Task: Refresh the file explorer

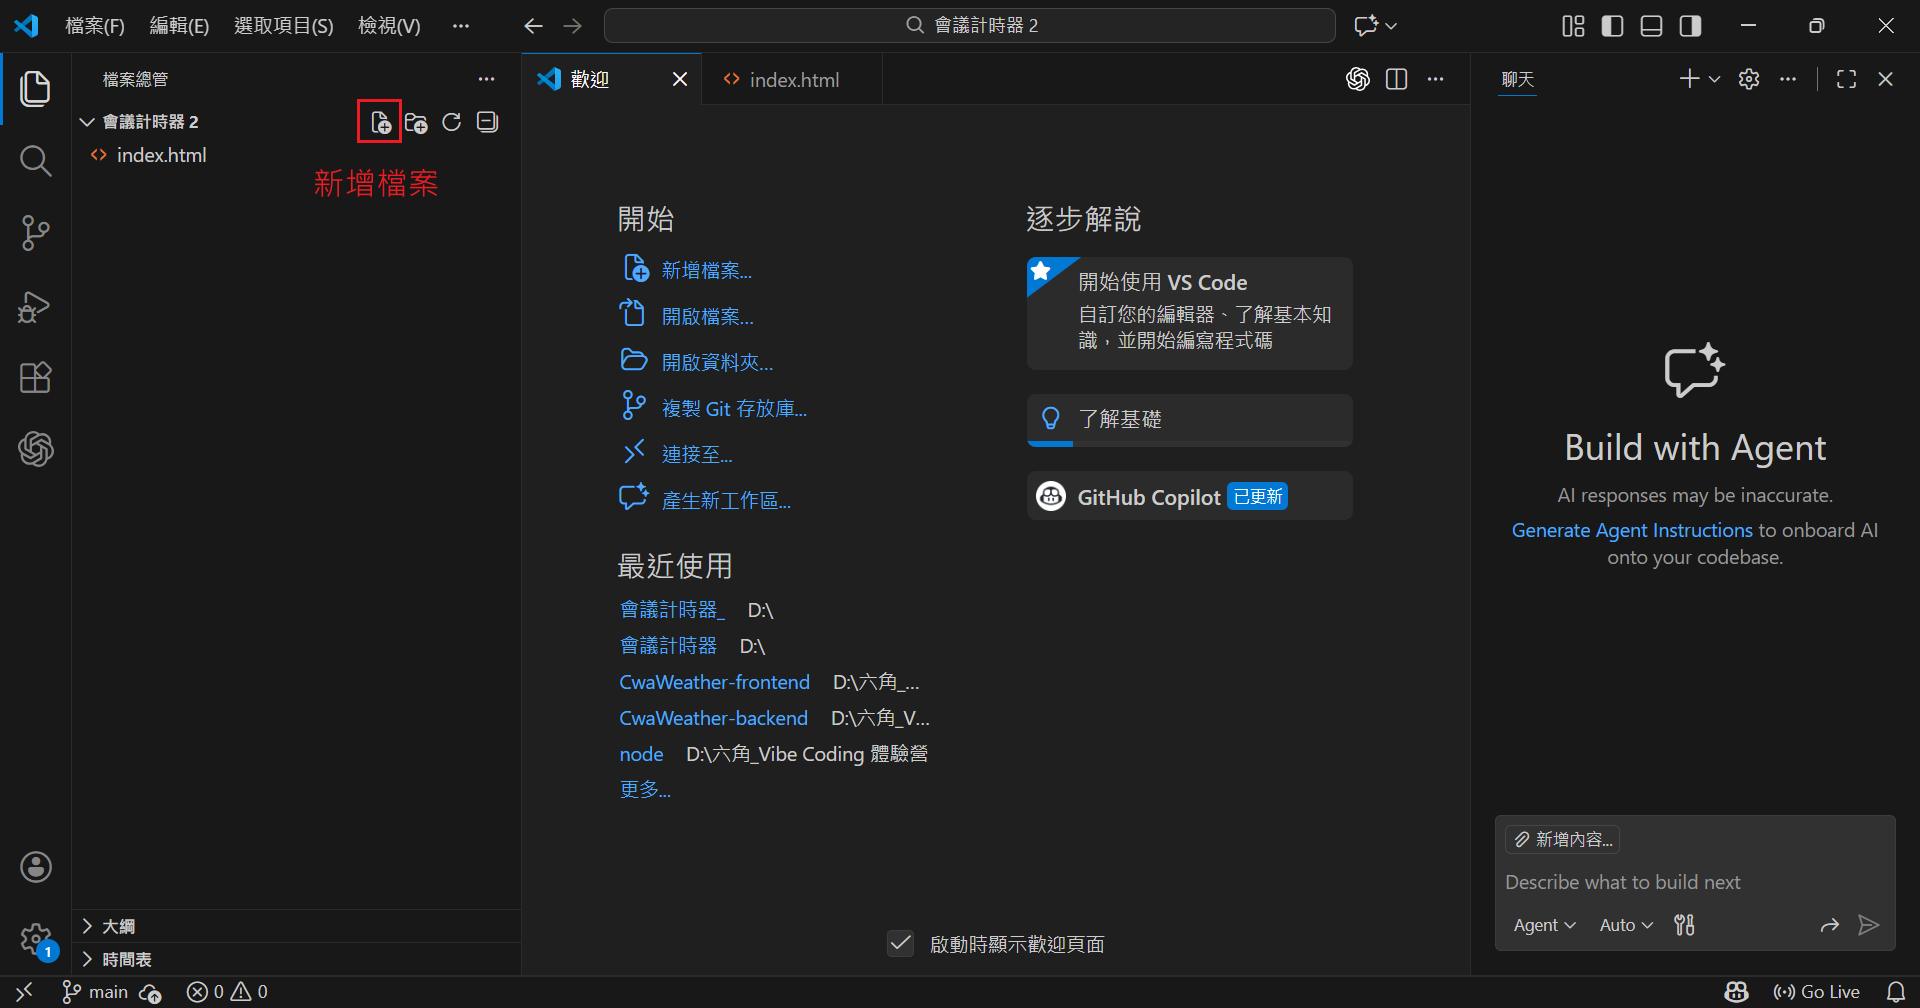Action: pos(452,122)
